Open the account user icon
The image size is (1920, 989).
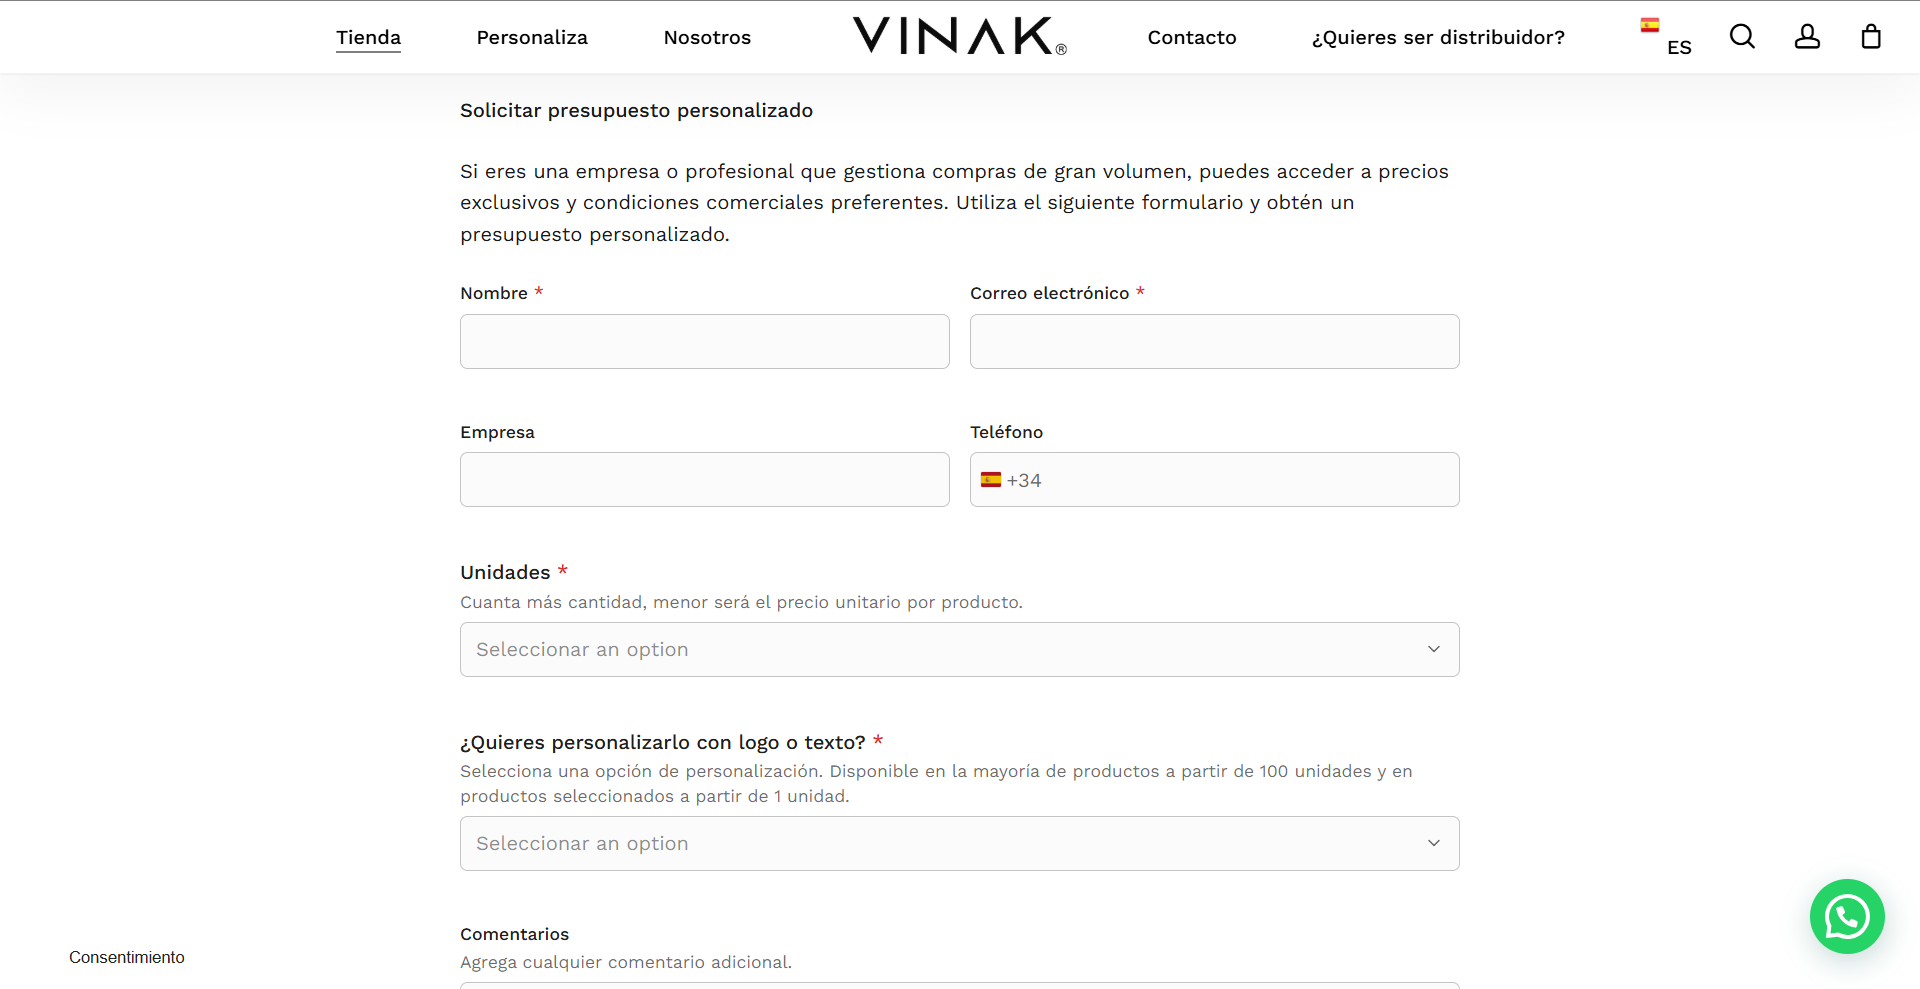coord(1807,37)
